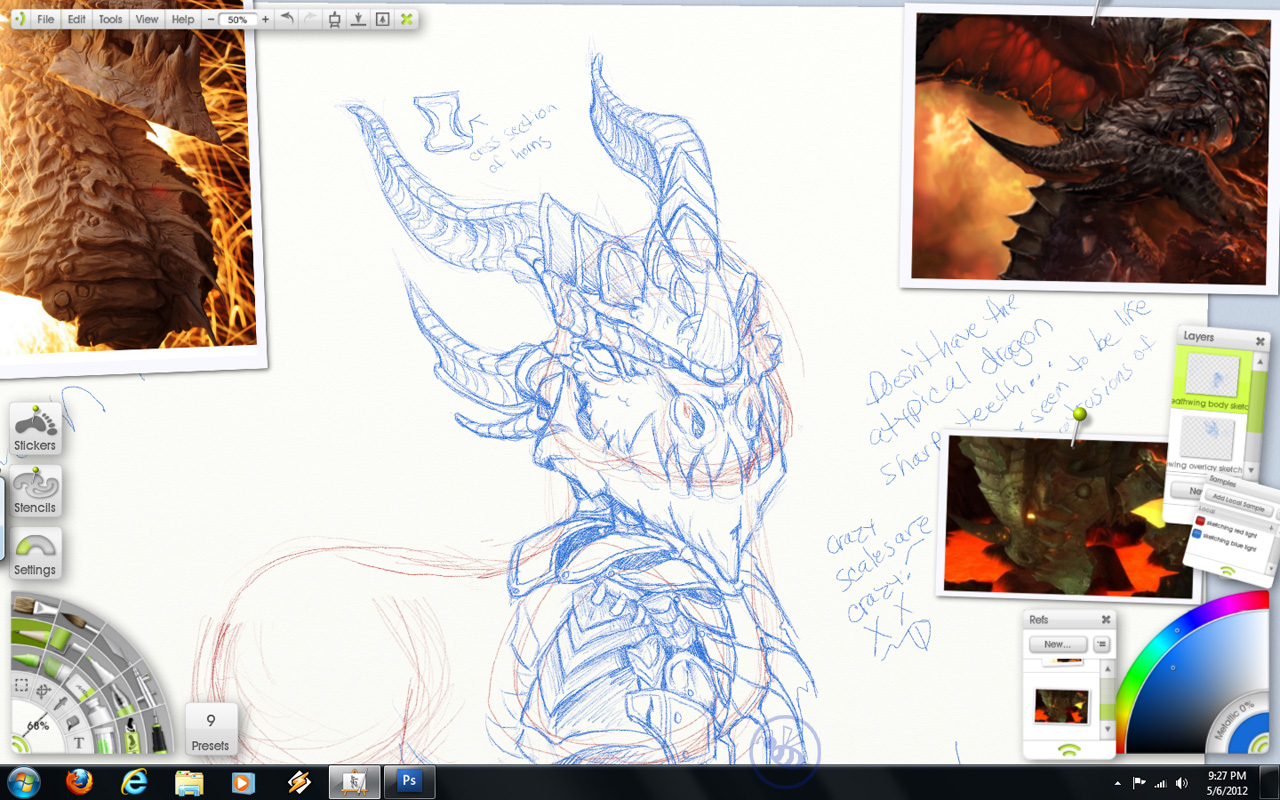Open the Help menu
1280x800 pixels.
click(183, 19)
